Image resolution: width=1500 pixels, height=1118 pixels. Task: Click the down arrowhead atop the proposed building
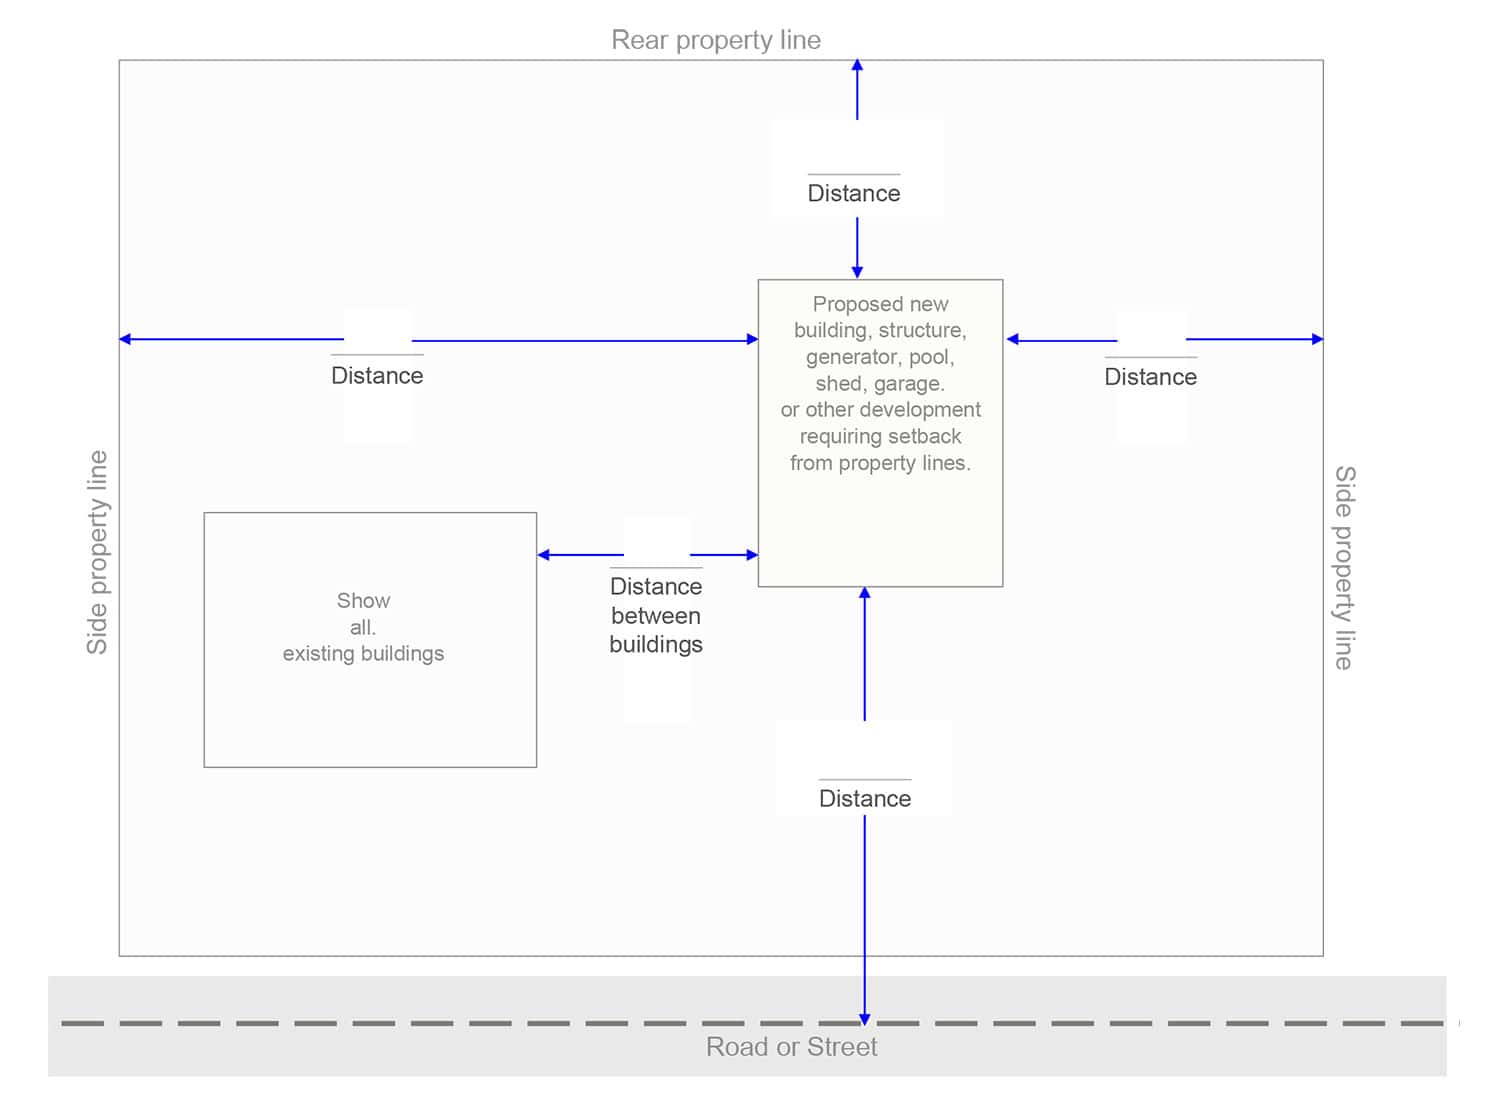[857, 272]
